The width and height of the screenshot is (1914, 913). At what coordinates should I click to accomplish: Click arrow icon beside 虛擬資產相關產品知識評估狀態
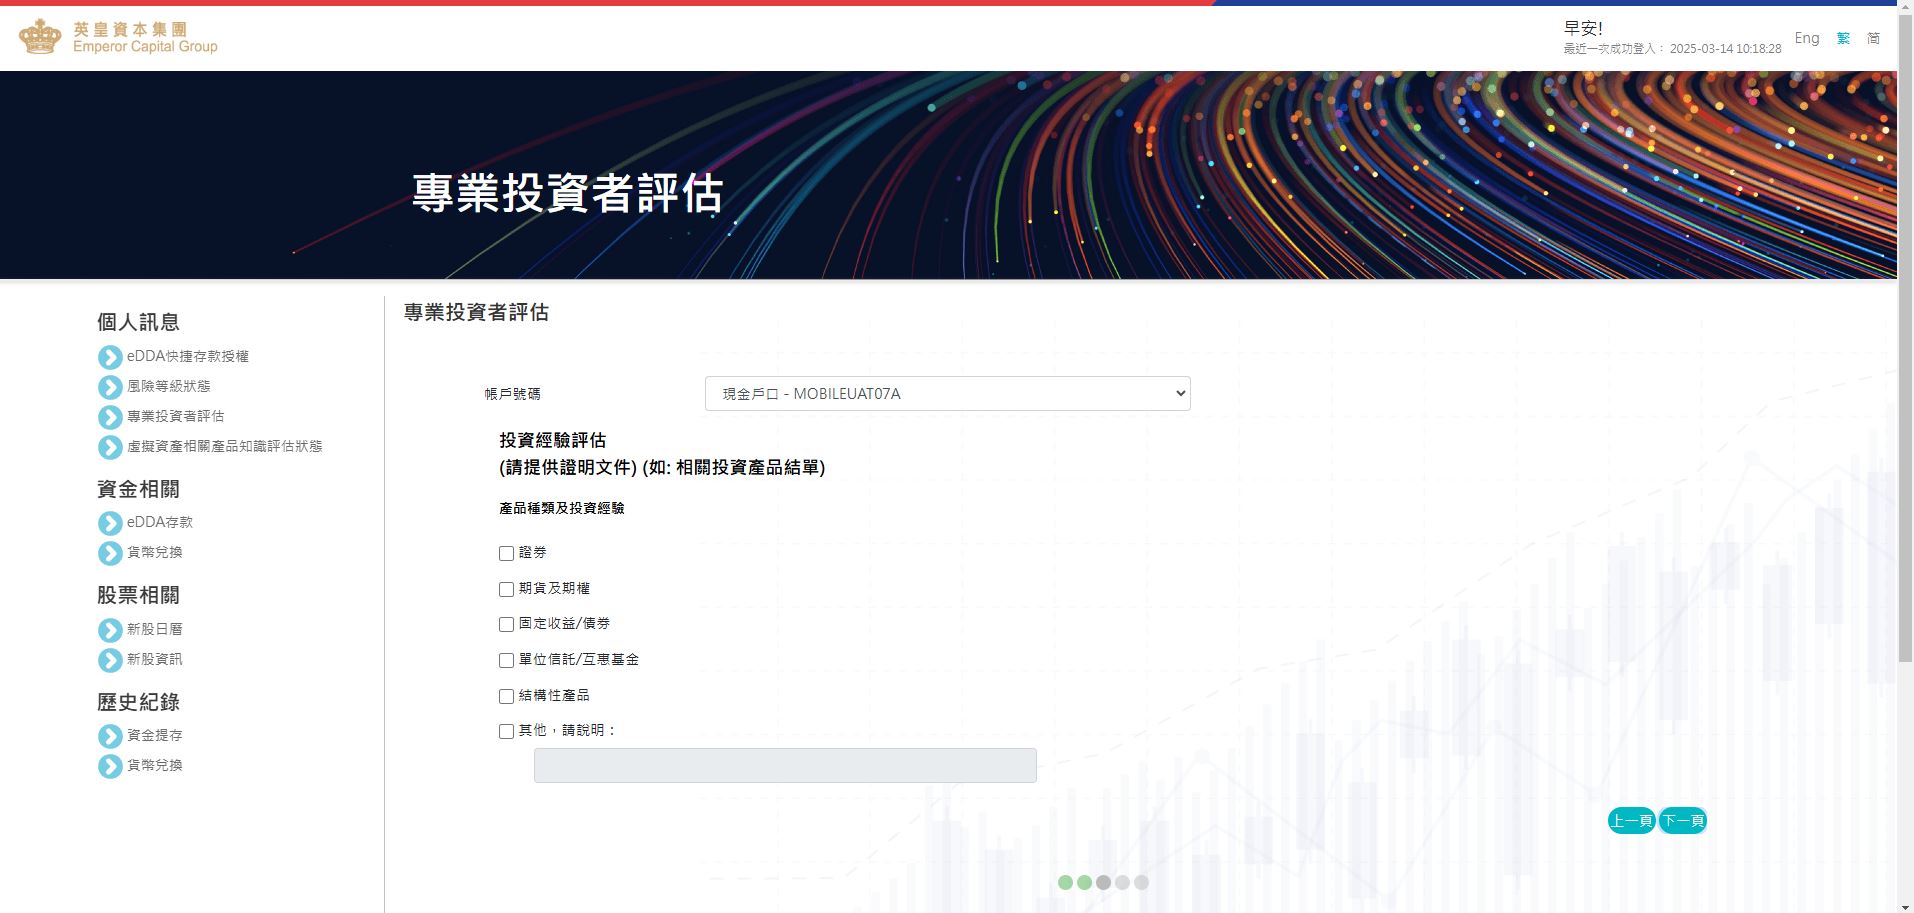click(110, 447)
